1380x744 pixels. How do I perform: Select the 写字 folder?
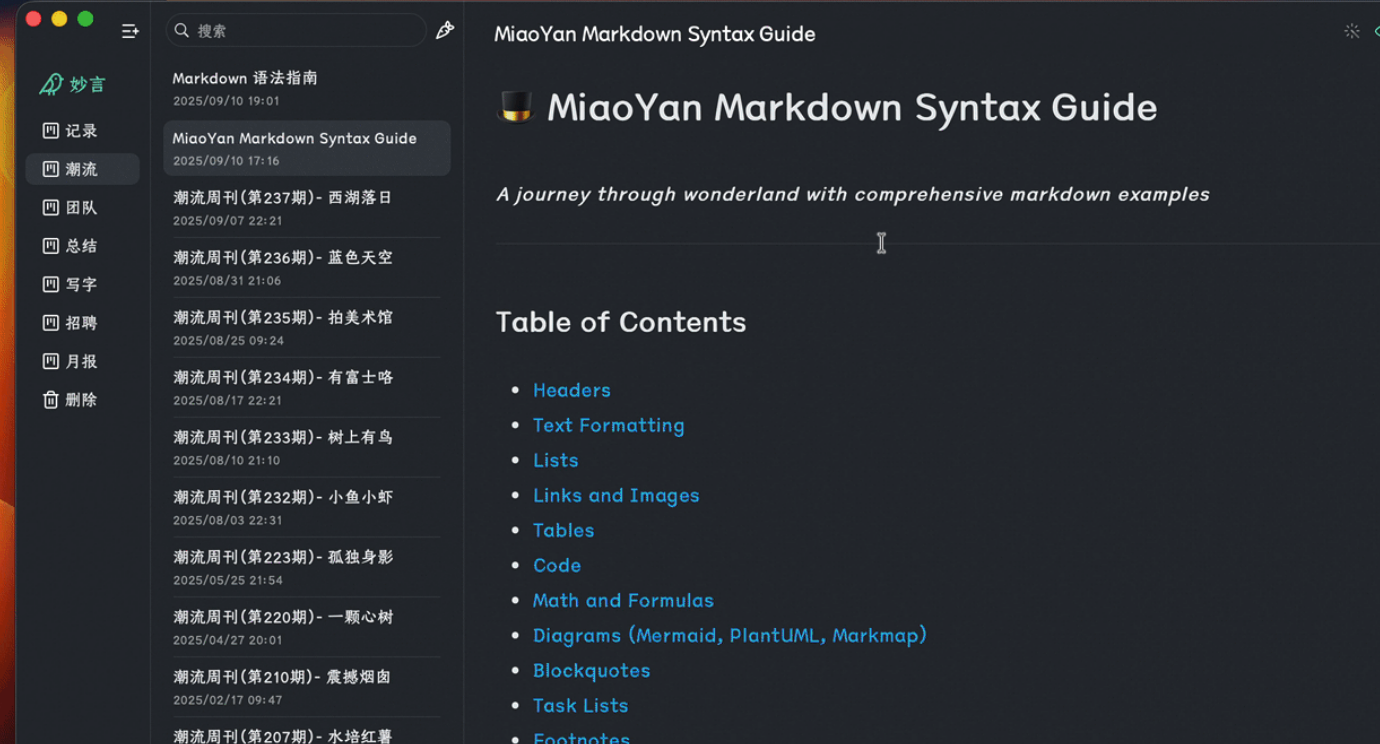[x=80, y=284]
